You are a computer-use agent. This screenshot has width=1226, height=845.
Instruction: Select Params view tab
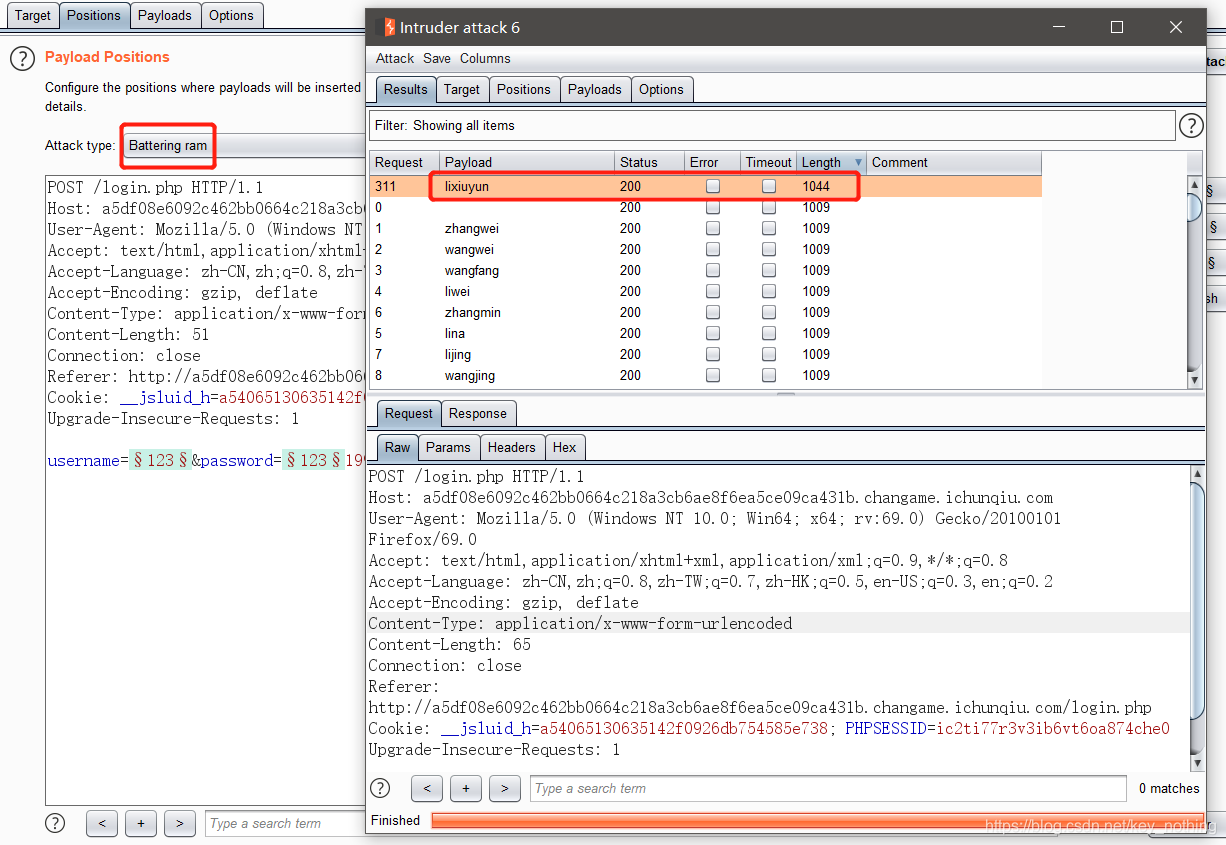click(448, 447)
